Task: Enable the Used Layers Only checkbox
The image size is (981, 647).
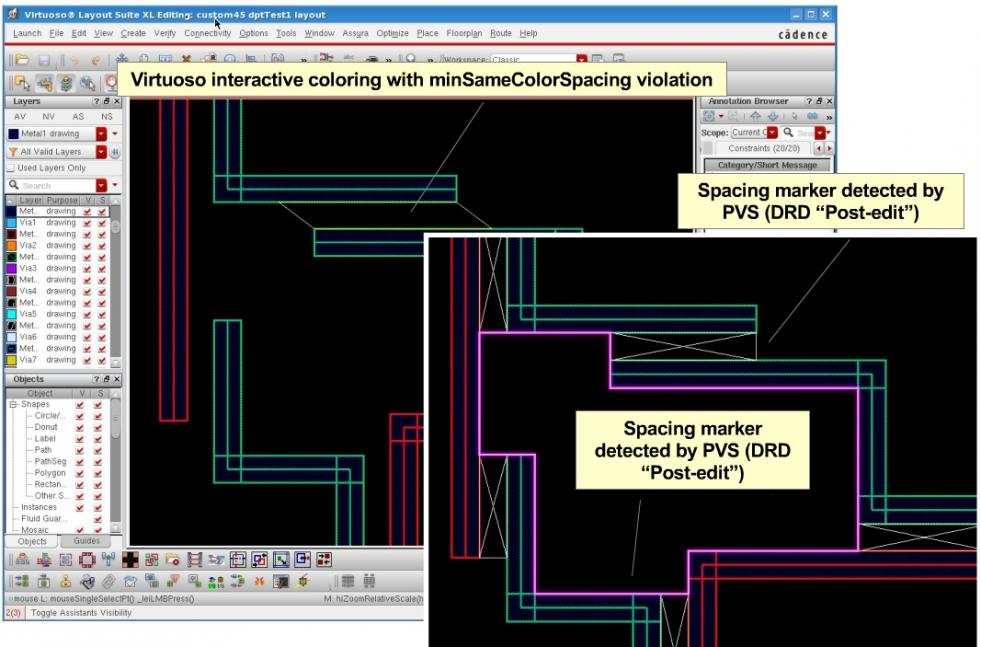Action: [x=10, y=168]
